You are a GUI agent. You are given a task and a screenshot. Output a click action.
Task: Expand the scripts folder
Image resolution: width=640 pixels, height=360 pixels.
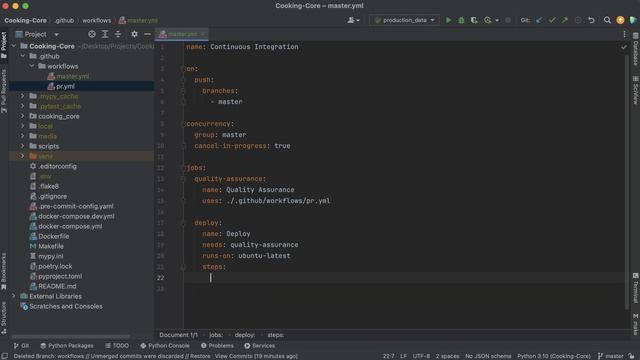point(23,146)
